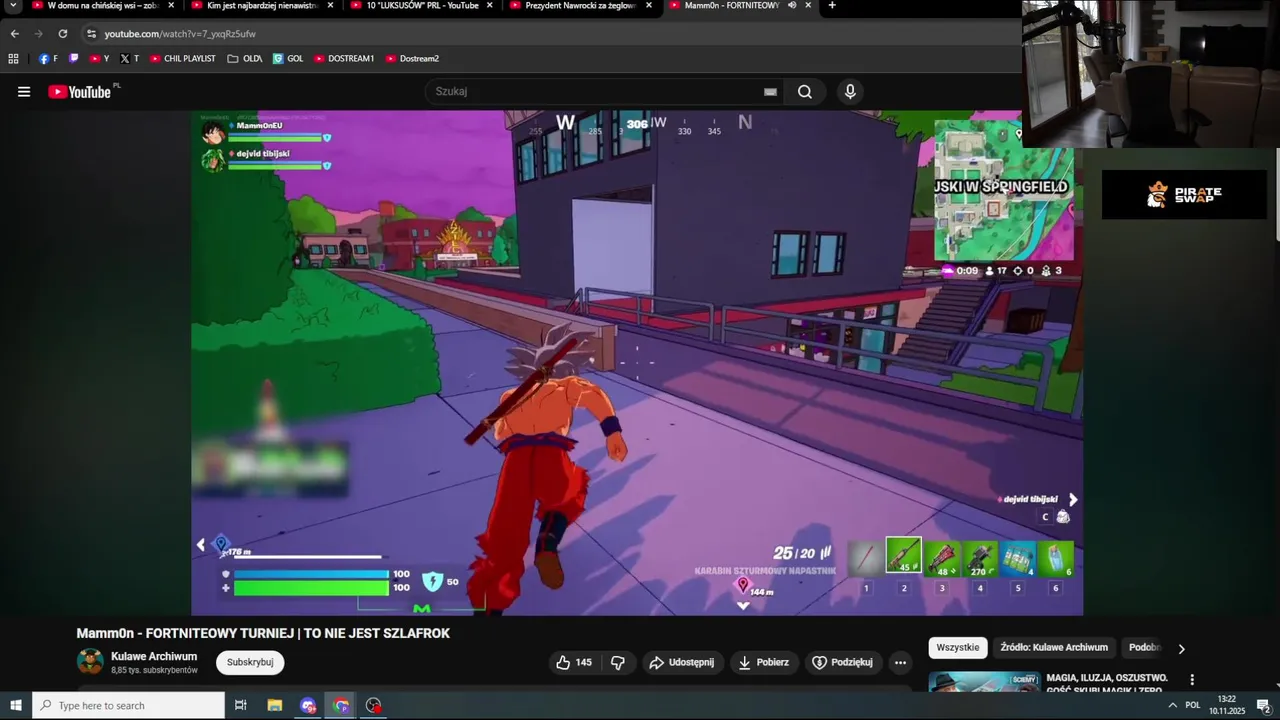This screenshot has width=1280, height=720.
Task: Subscribe with the Subskrybuj button
Action: 250,662
